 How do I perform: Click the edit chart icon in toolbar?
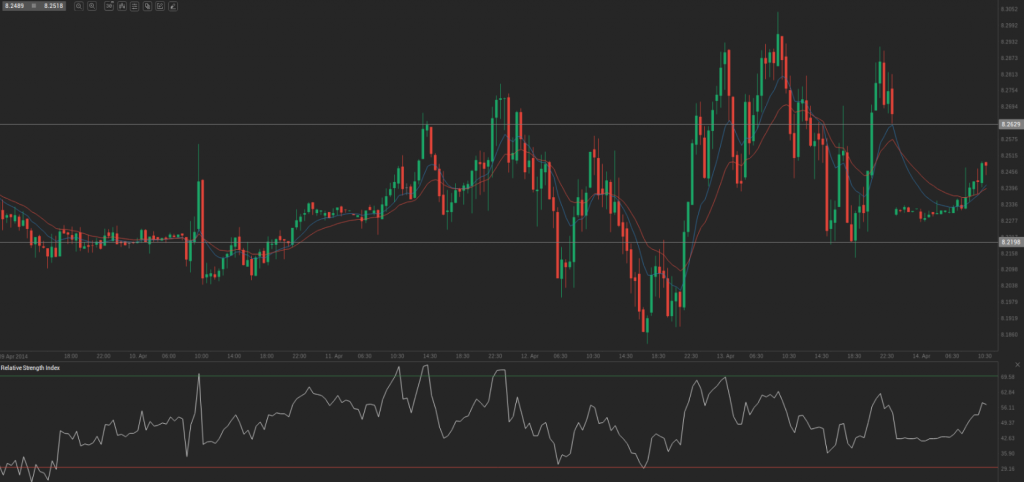pos(160,6)
